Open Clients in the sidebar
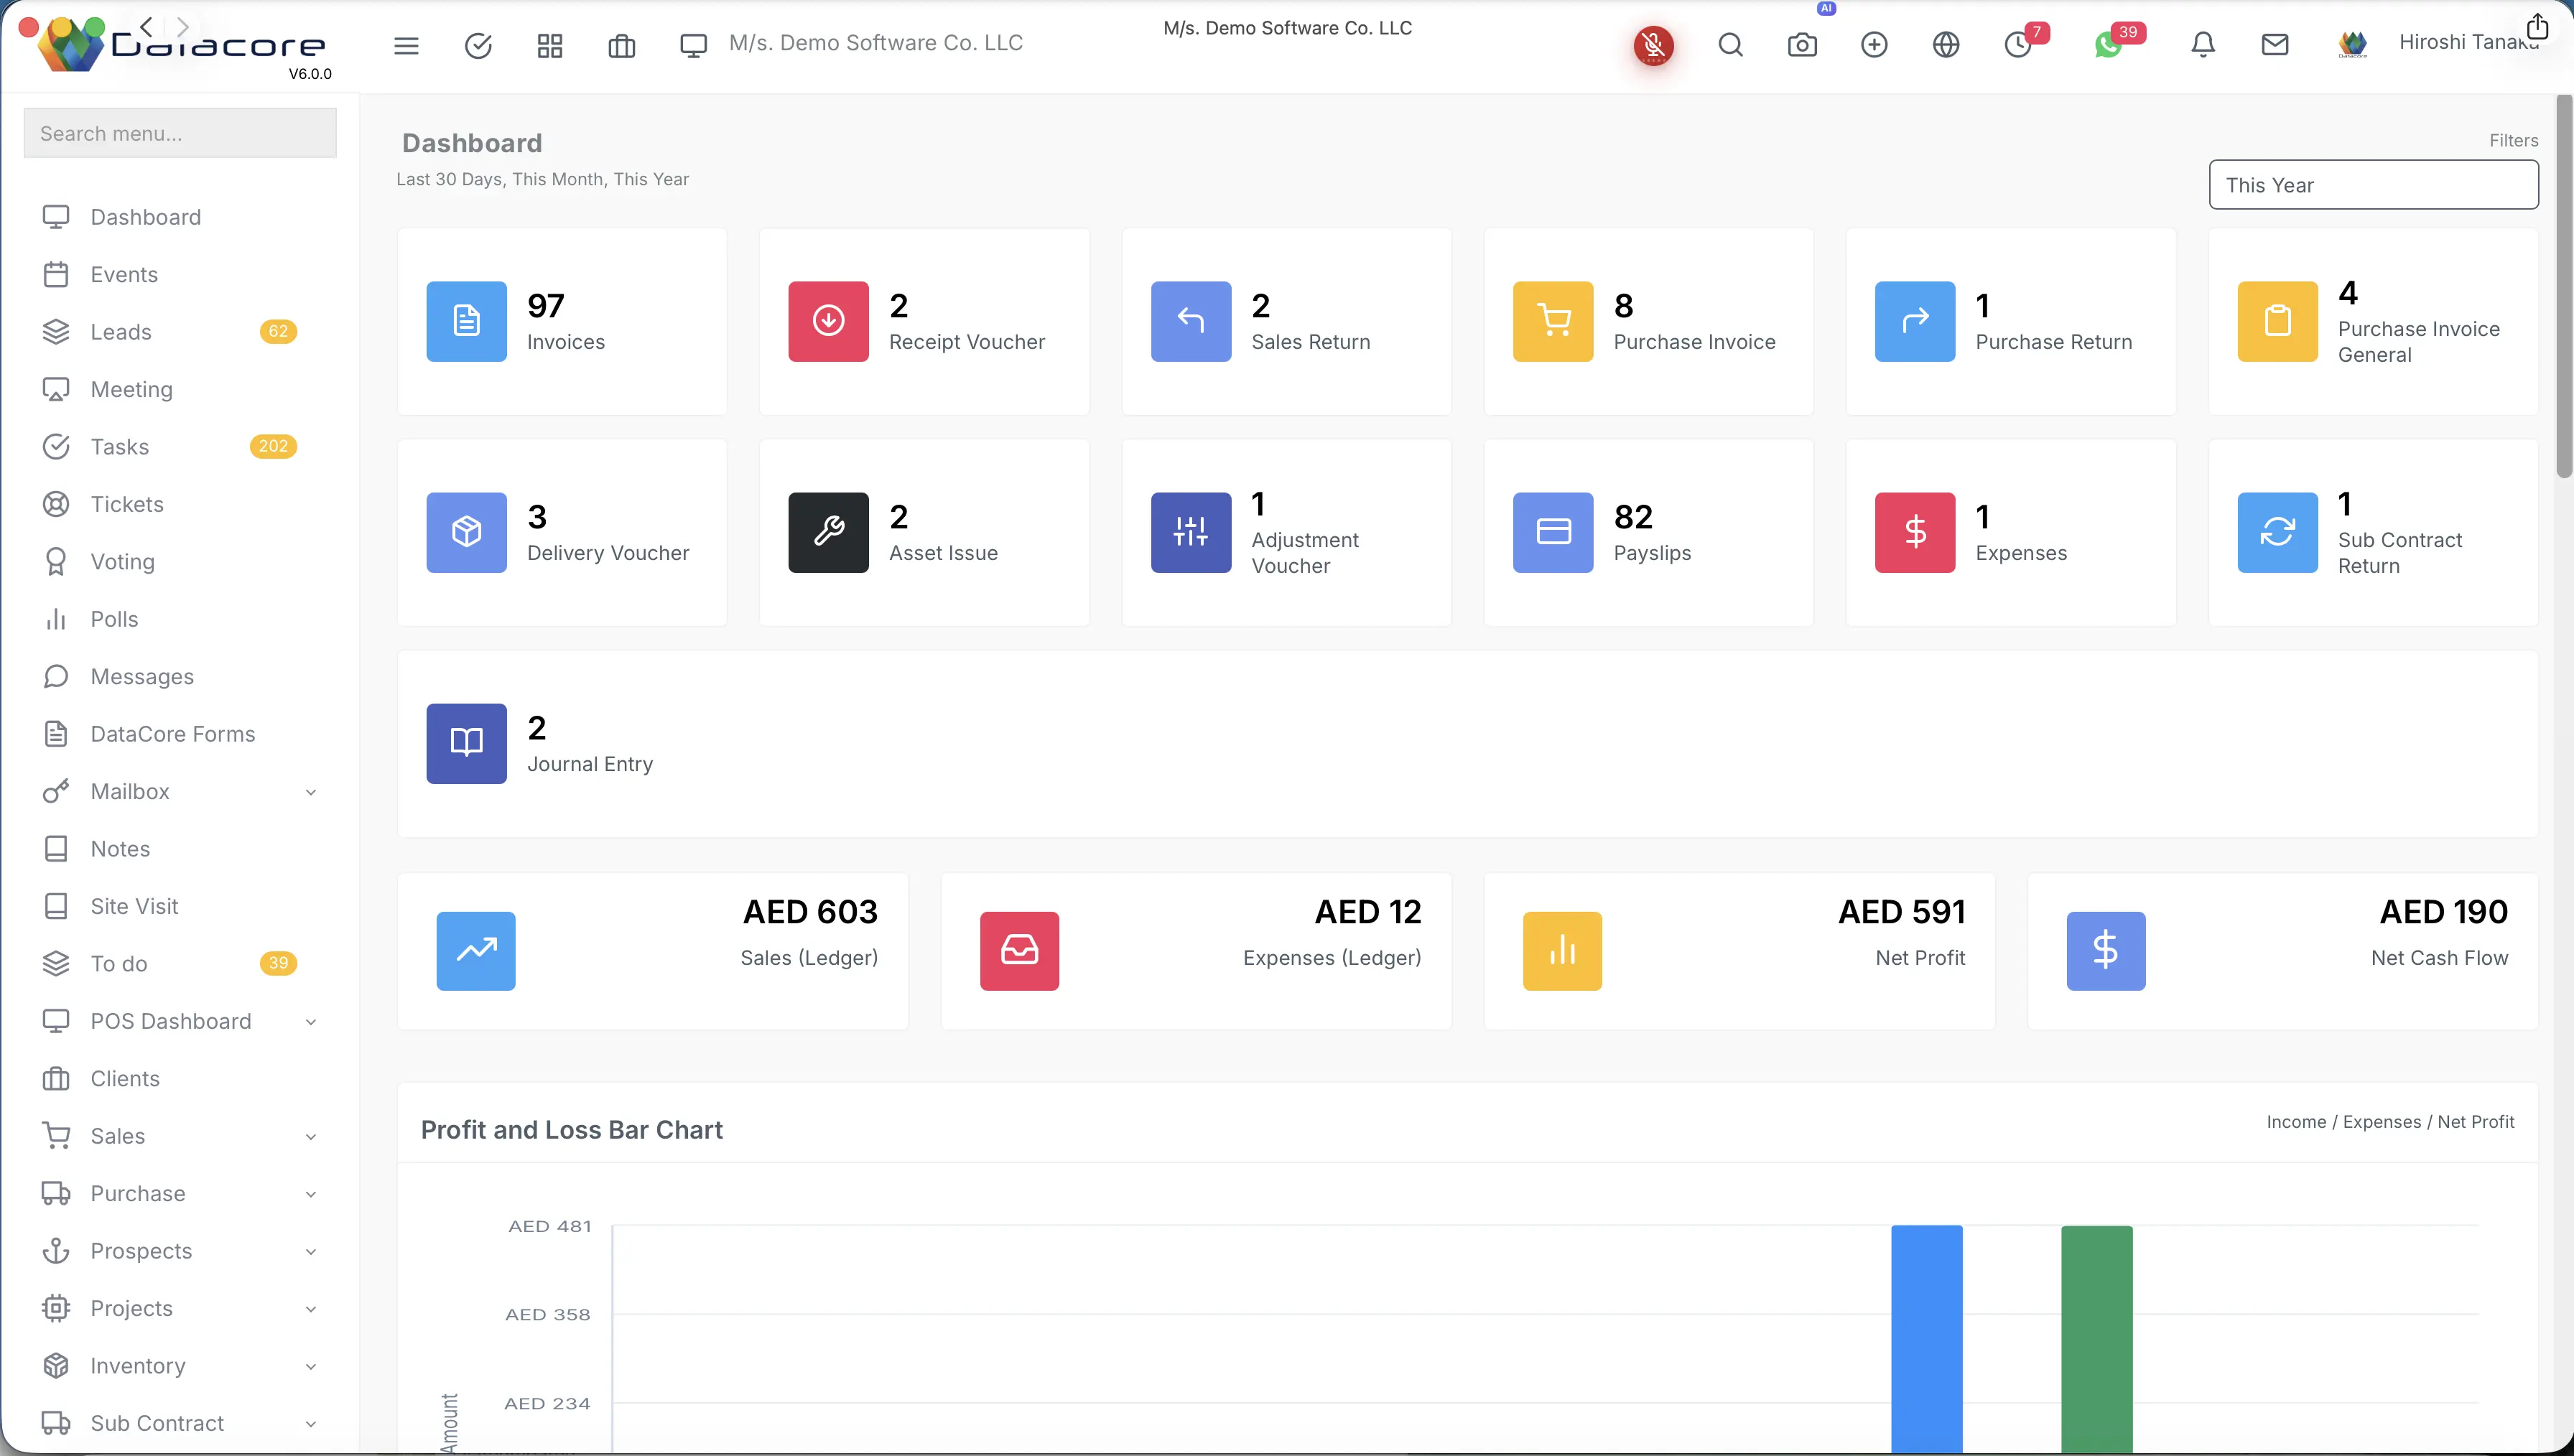This screenshot has height=1456, width=2574. (124, 1079)
